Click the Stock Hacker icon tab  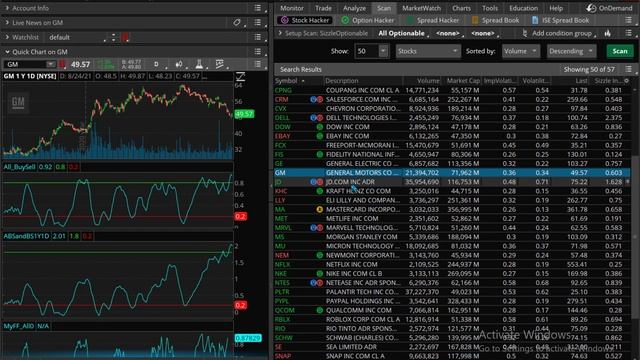(x=305, y=20)
